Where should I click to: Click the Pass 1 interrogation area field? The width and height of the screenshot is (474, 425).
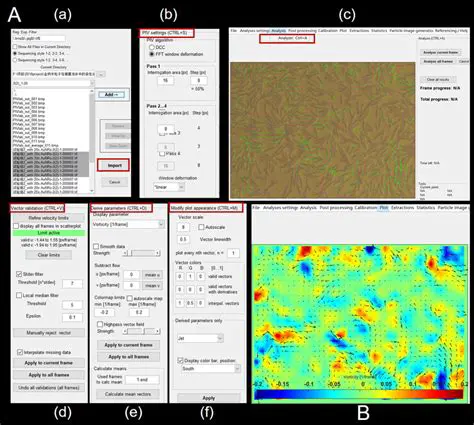(165, 80)
